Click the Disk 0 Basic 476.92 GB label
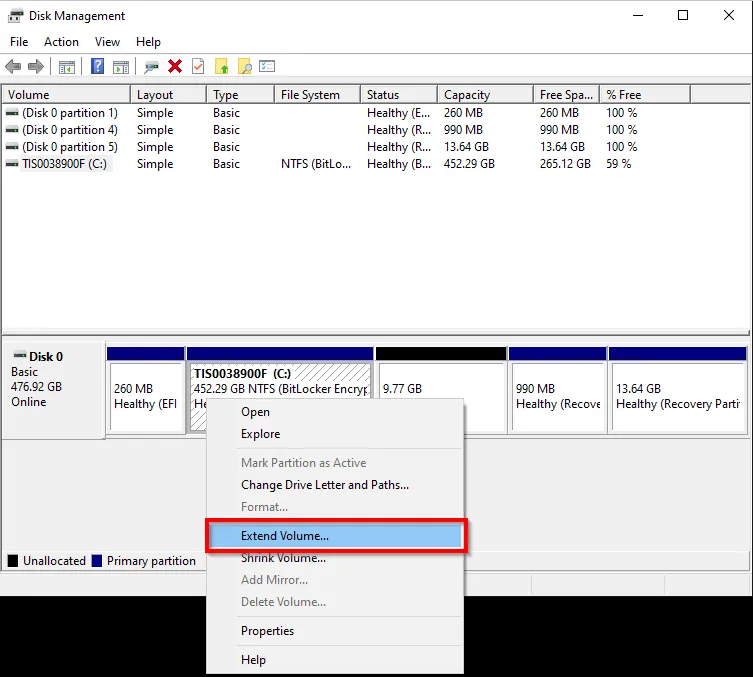The width and height of the screenshot is (753, 677). pos(53,390)
